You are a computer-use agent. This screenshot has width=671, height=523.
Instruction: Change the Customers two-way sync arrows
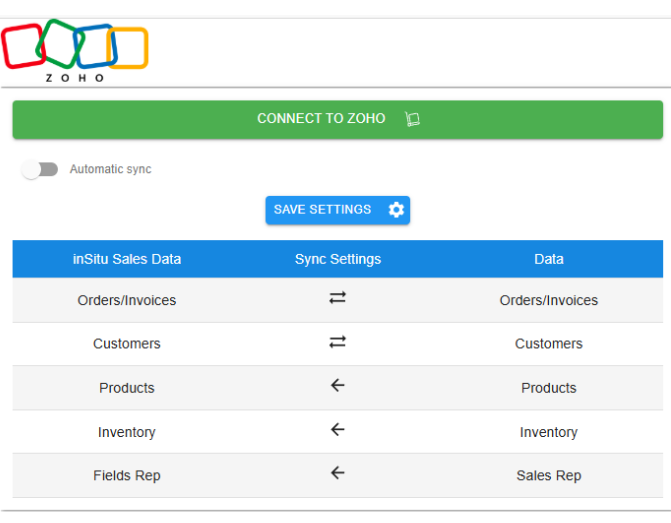click(x=338, y=342)
